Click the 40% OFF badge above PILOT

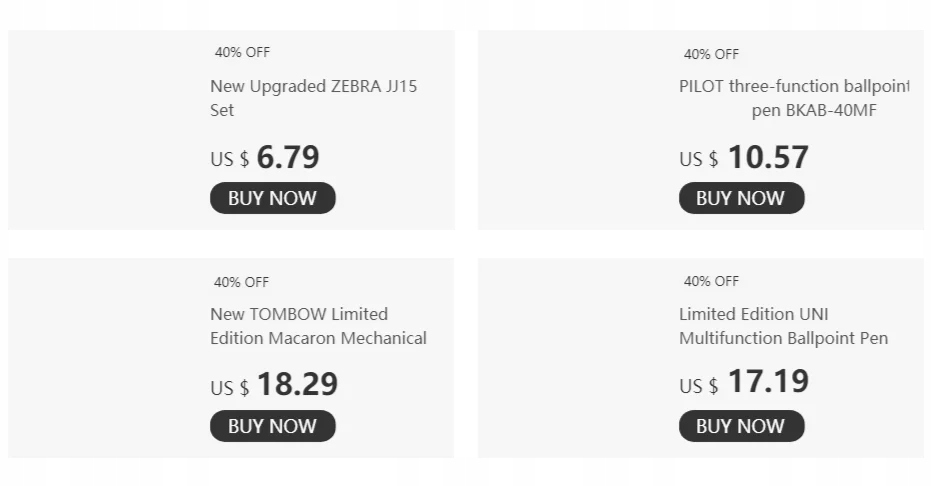(x=711, y=54)
